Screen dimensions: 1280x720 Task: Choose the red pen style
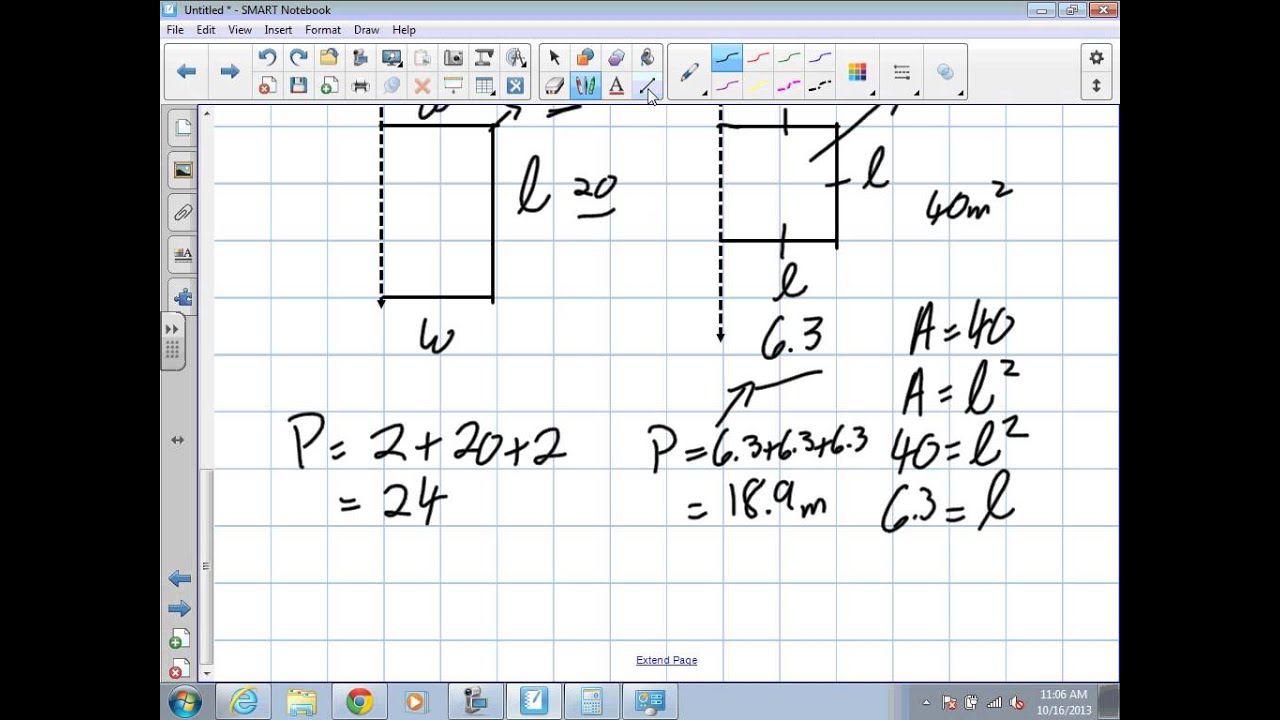tap(758, 58)
